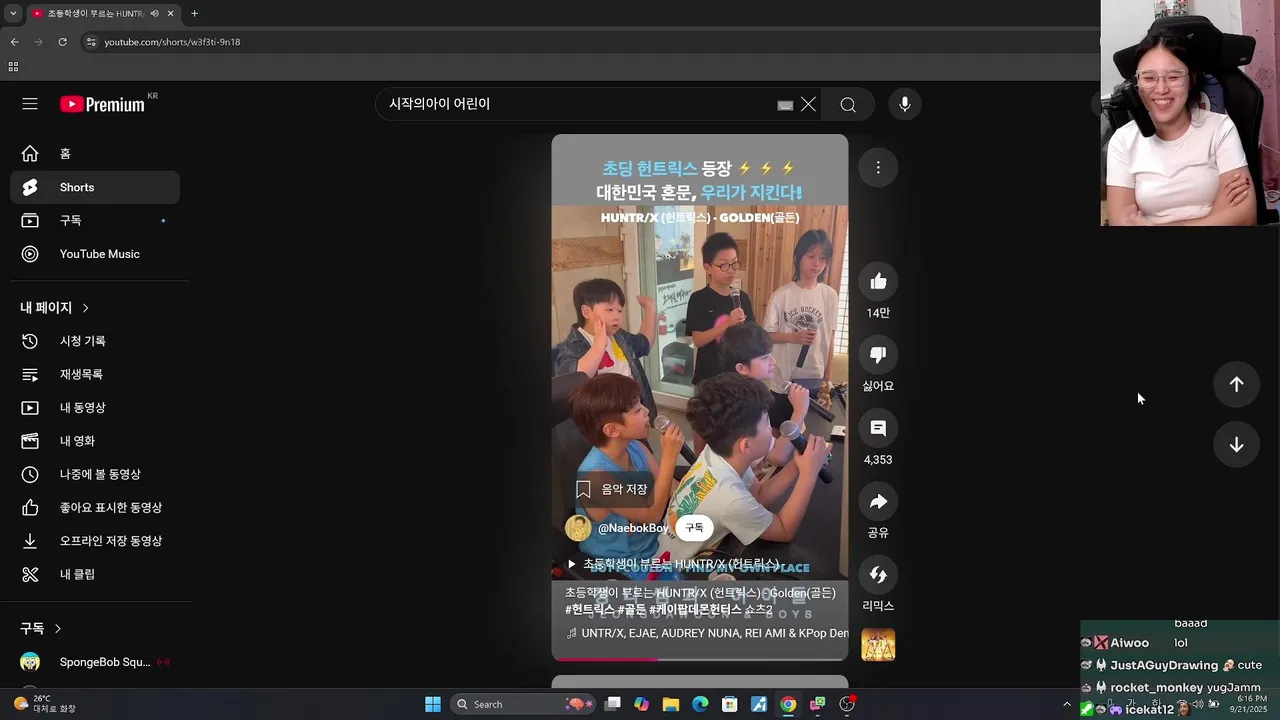This screenshot has height=720, width=1280.
Task: Open the linked video 초등학생이 부르는 HUNTR/X
Action: coord(673,564)
